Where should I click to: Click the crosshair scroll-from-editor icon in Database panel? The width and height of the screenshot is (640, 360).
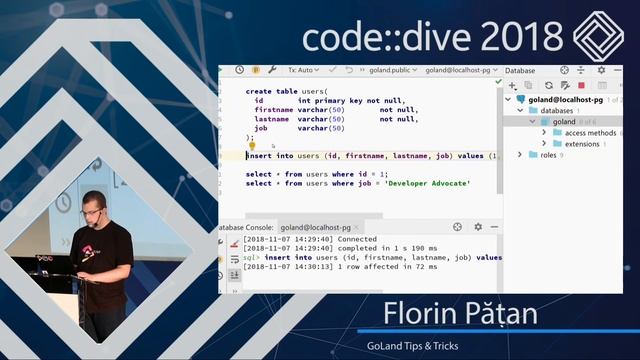(564, 70)
